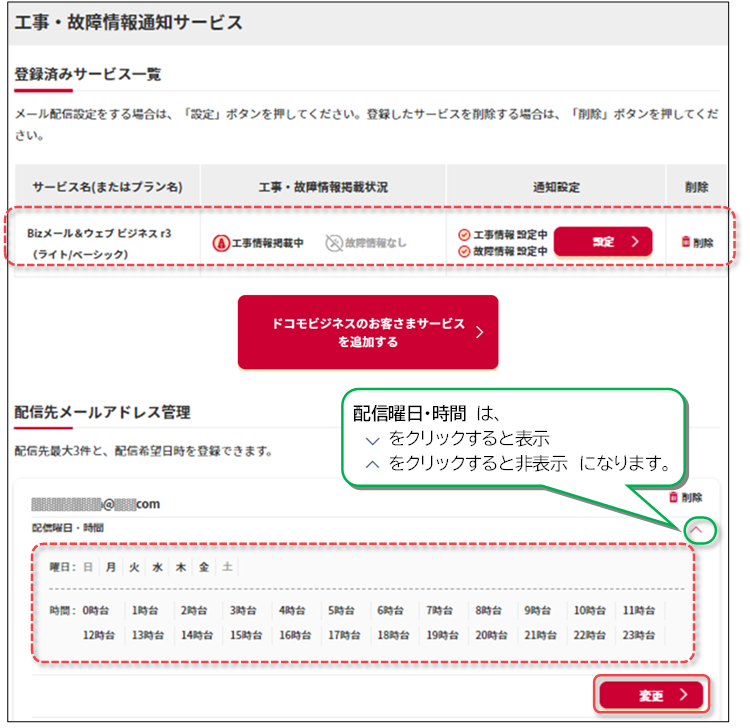750x728 pixels.
Task: Click ドコモビジネスのお客さまサービスを追加する button
Action: [x=368, y=332]
